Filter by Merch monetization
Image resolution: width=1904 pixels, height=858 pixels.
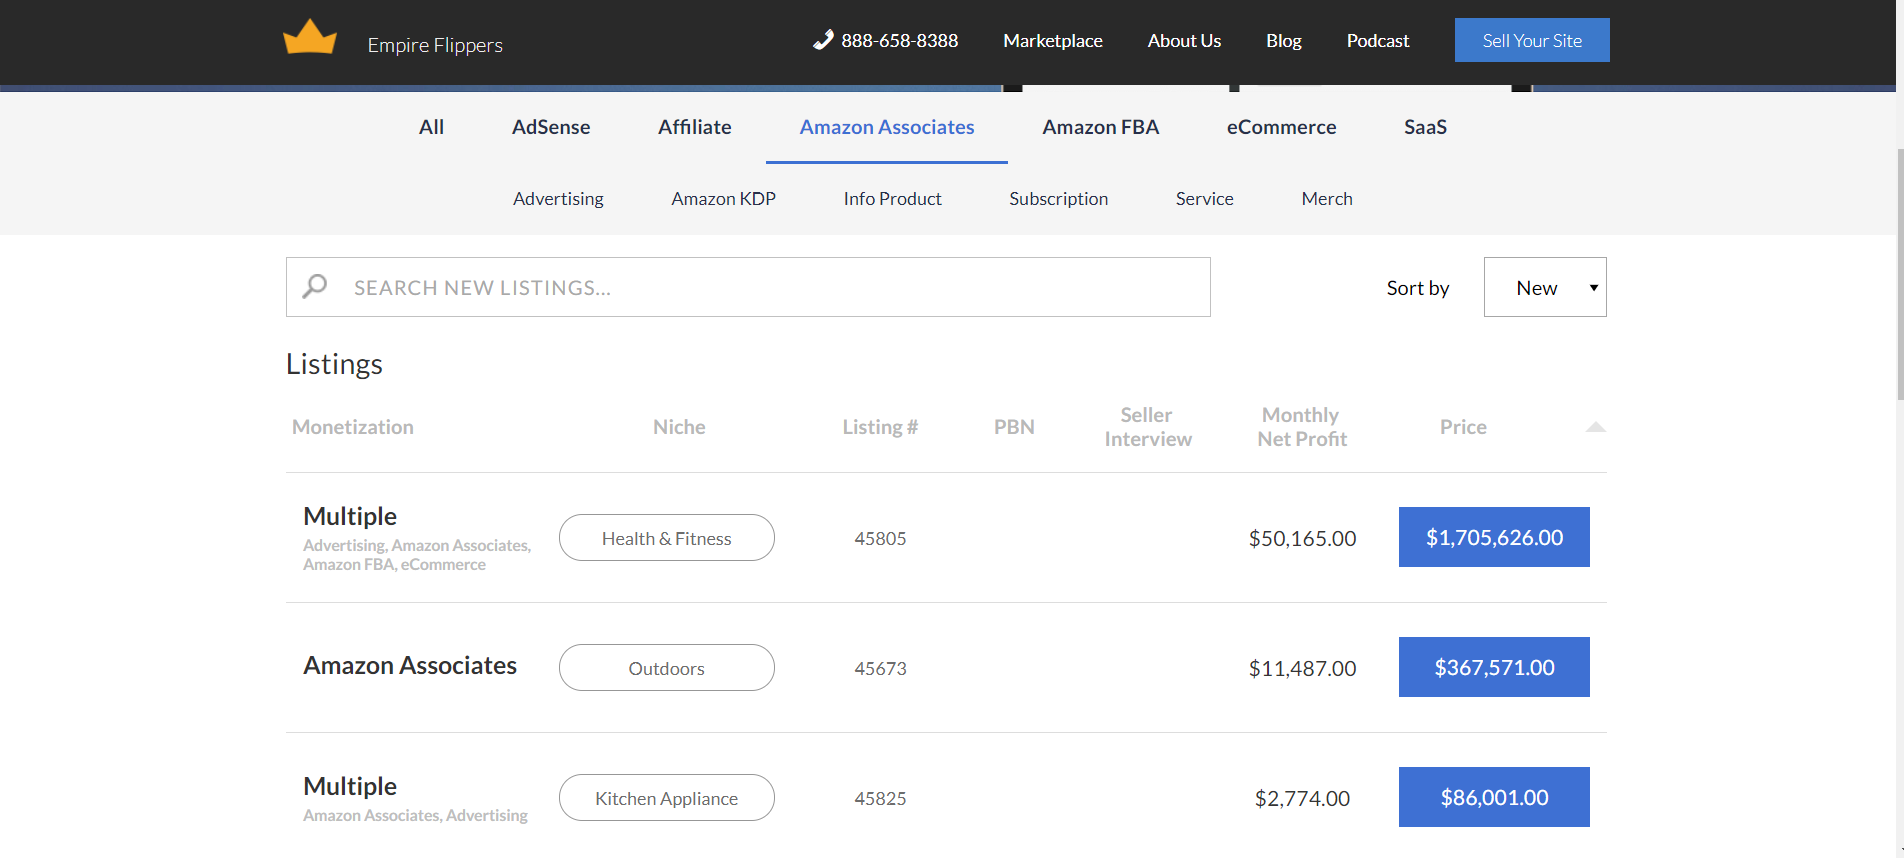(x=1327, y=199)
